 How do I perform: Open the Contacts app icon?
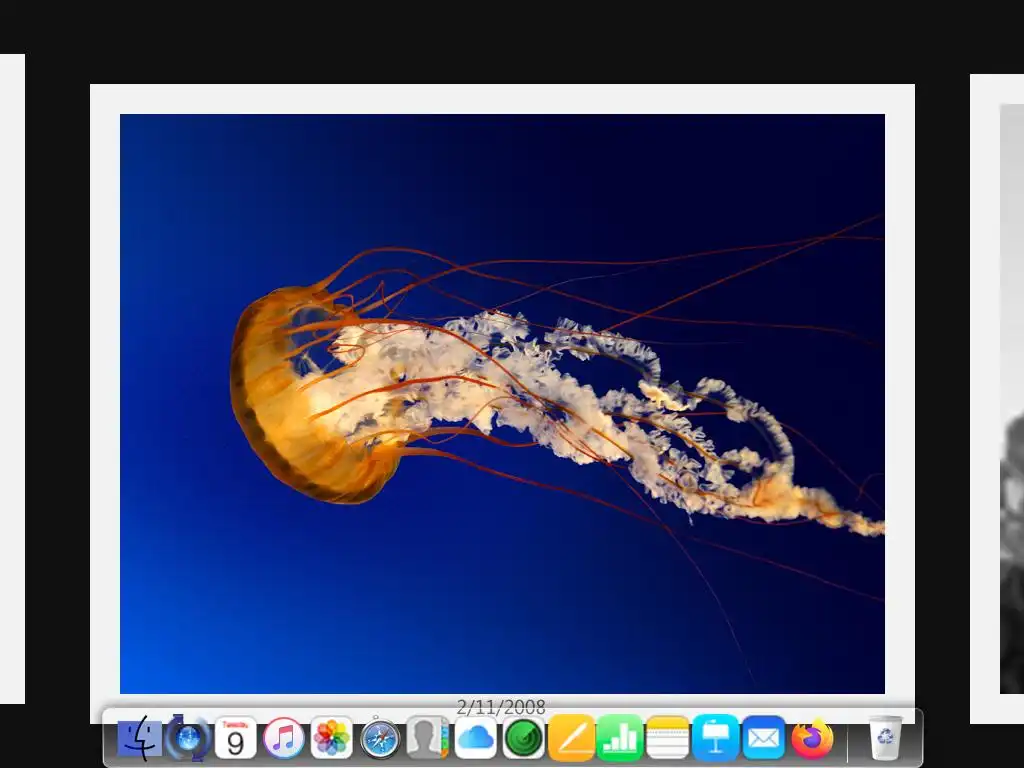coord(428,738)
